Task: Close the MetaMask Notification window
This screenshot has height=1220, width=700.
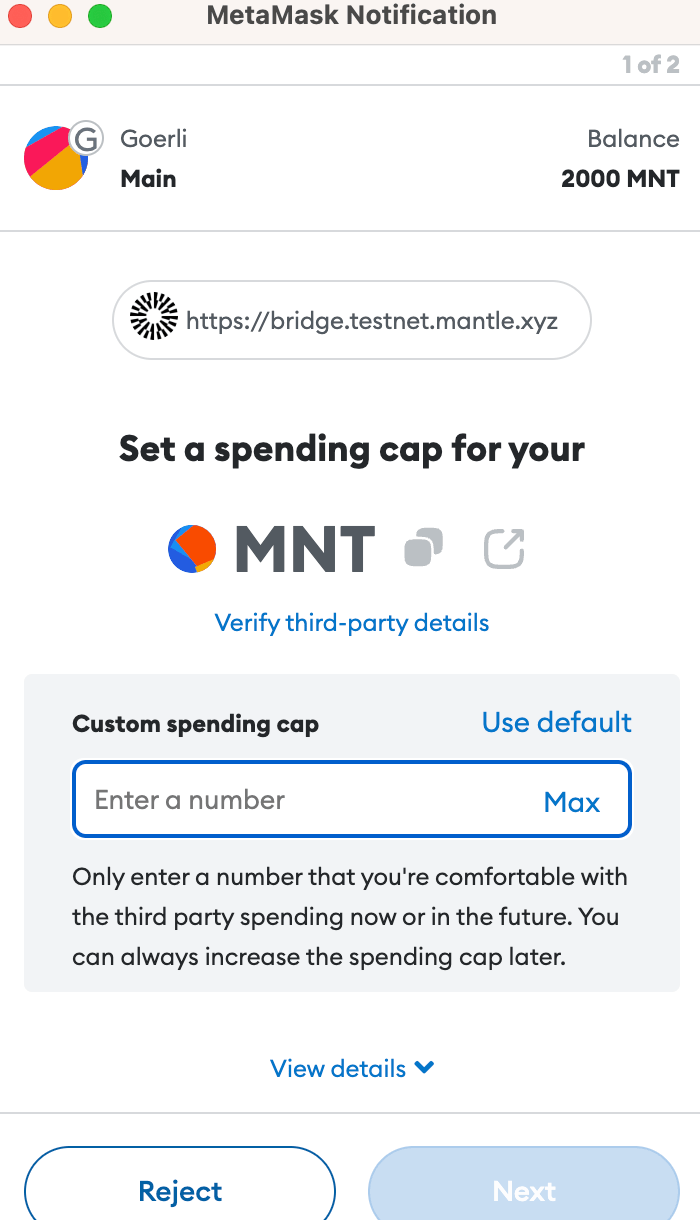Action: tap(20, 16)
